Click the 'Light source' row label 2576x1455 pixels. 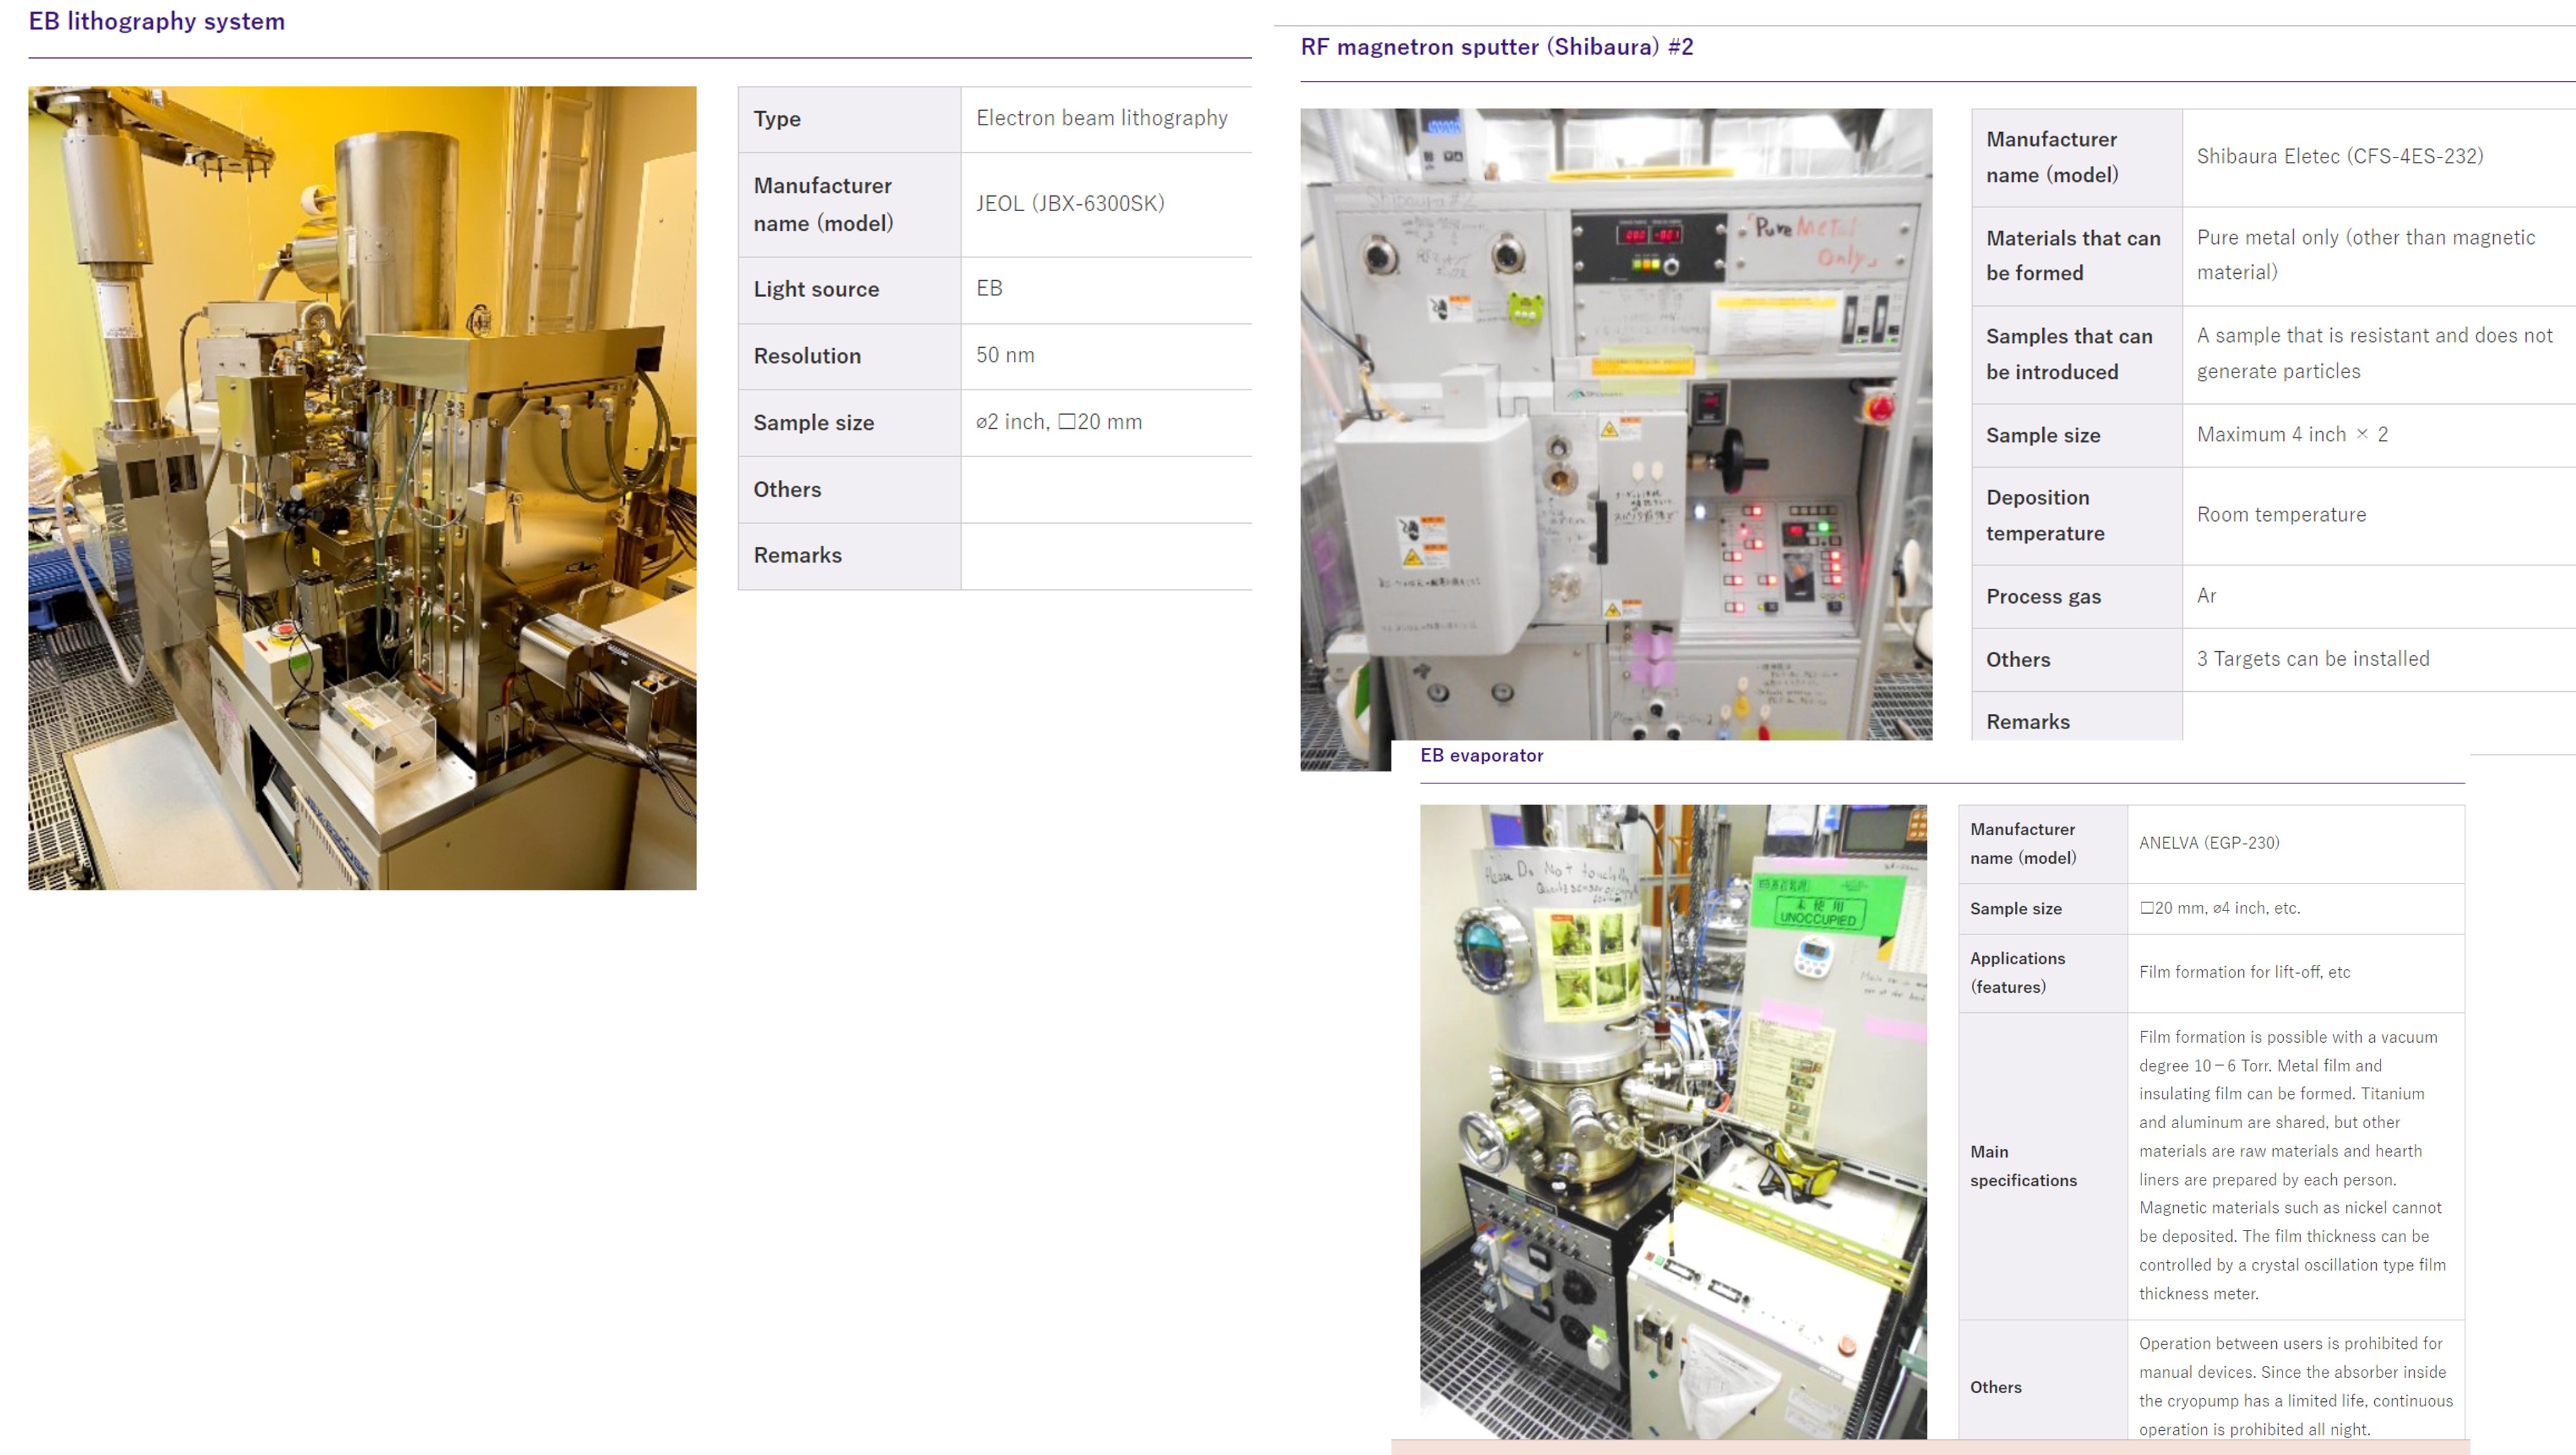(816, 289)
